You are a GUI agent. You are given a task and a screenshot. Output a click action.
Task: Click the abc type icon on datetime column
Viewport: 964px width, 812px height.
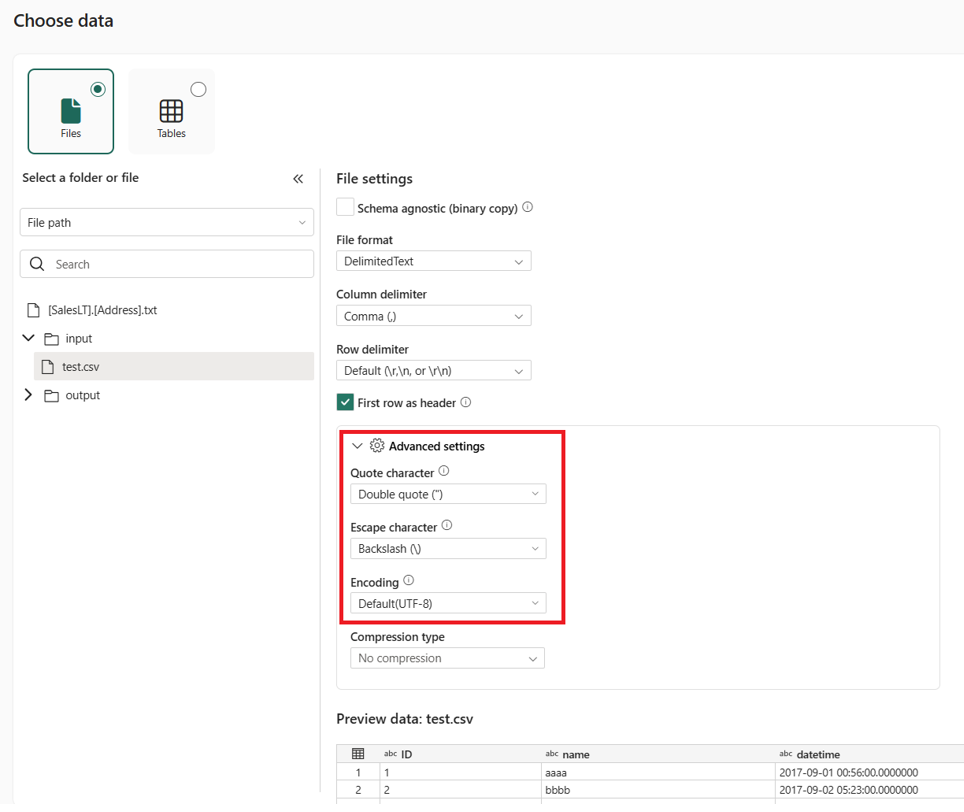pyautogui.click(x=786, y=753)
